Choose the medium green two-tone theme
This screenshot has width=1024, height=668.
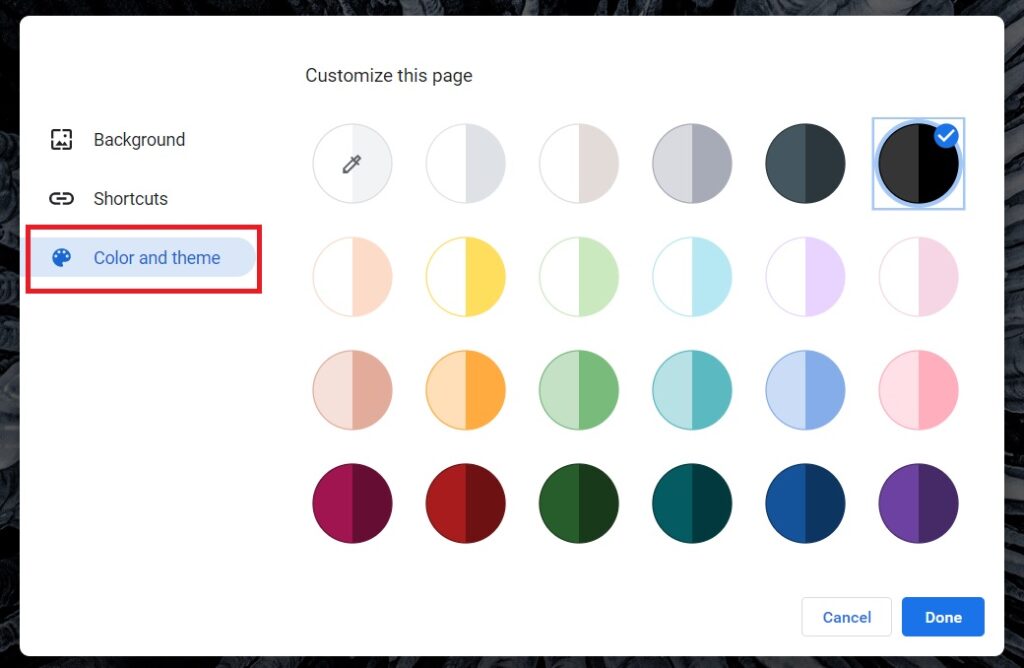point(579,390)
